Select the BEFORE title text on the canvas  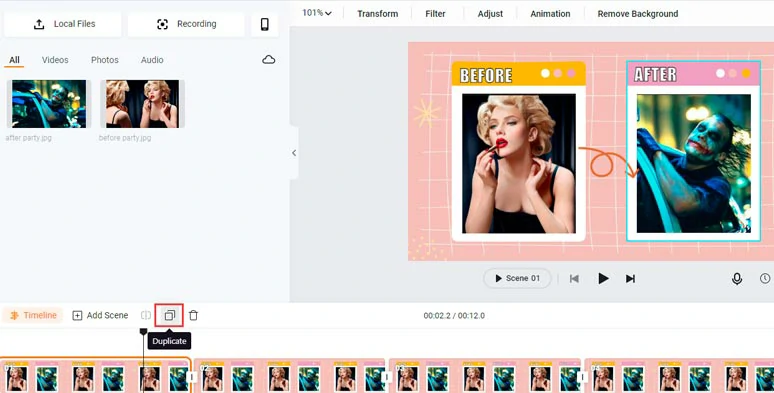[486, 76]
